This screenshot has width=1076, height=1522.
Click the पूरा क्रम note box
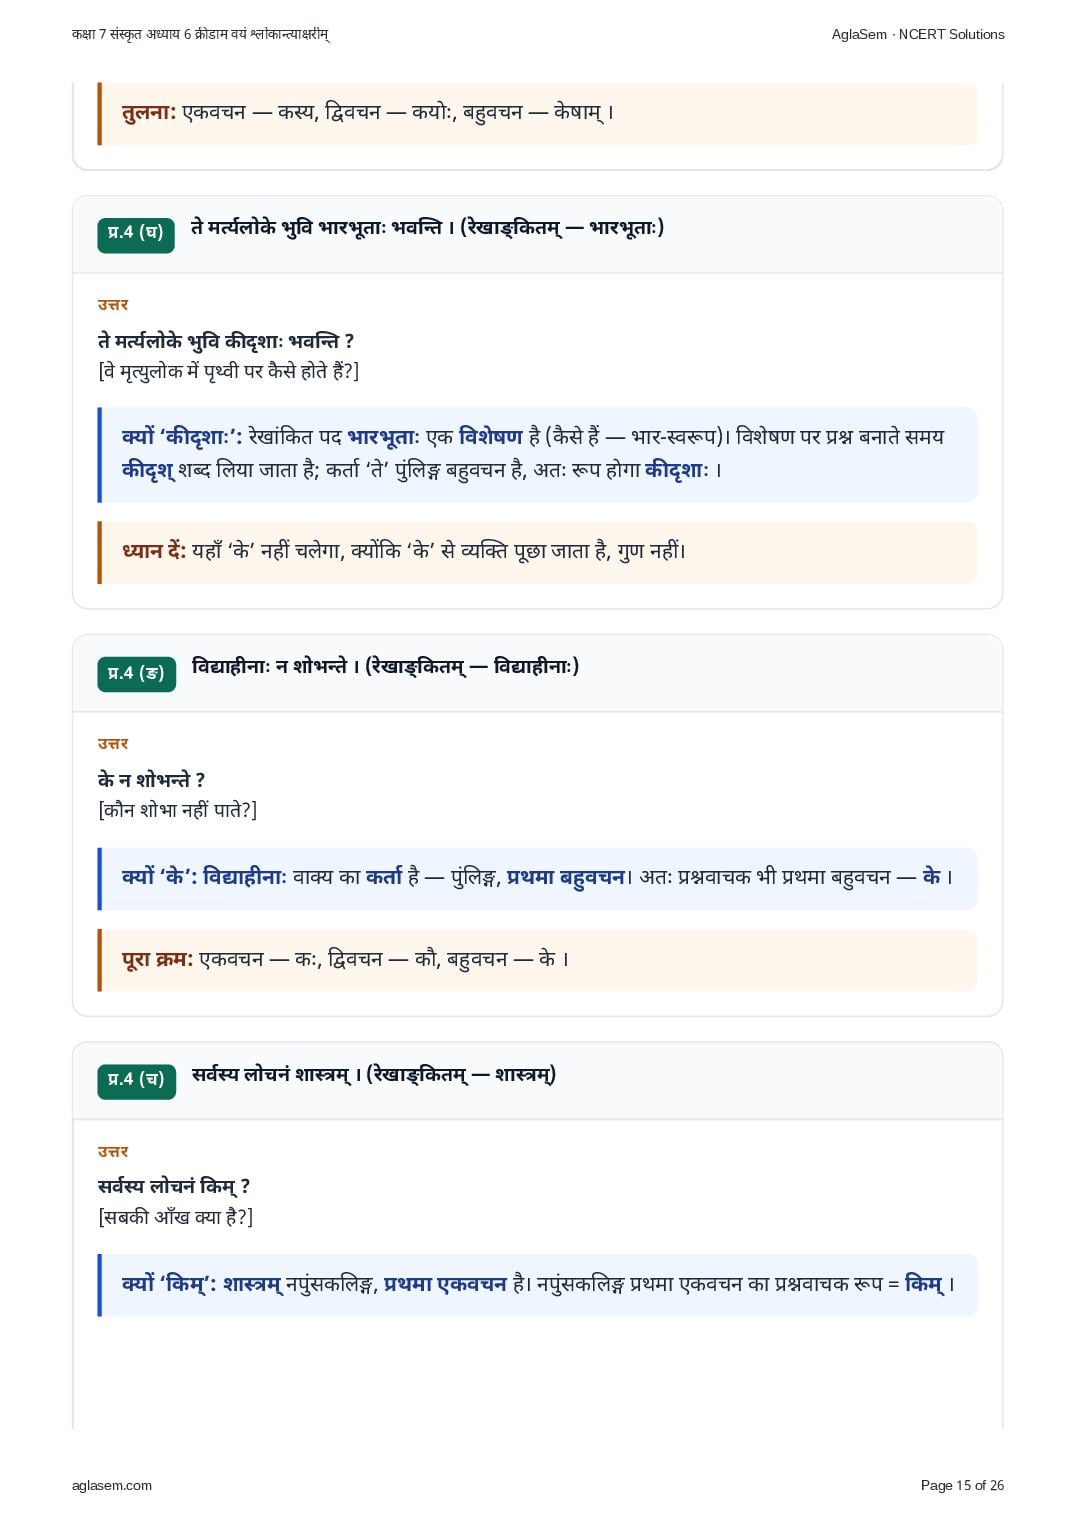(x=537, y=960)
